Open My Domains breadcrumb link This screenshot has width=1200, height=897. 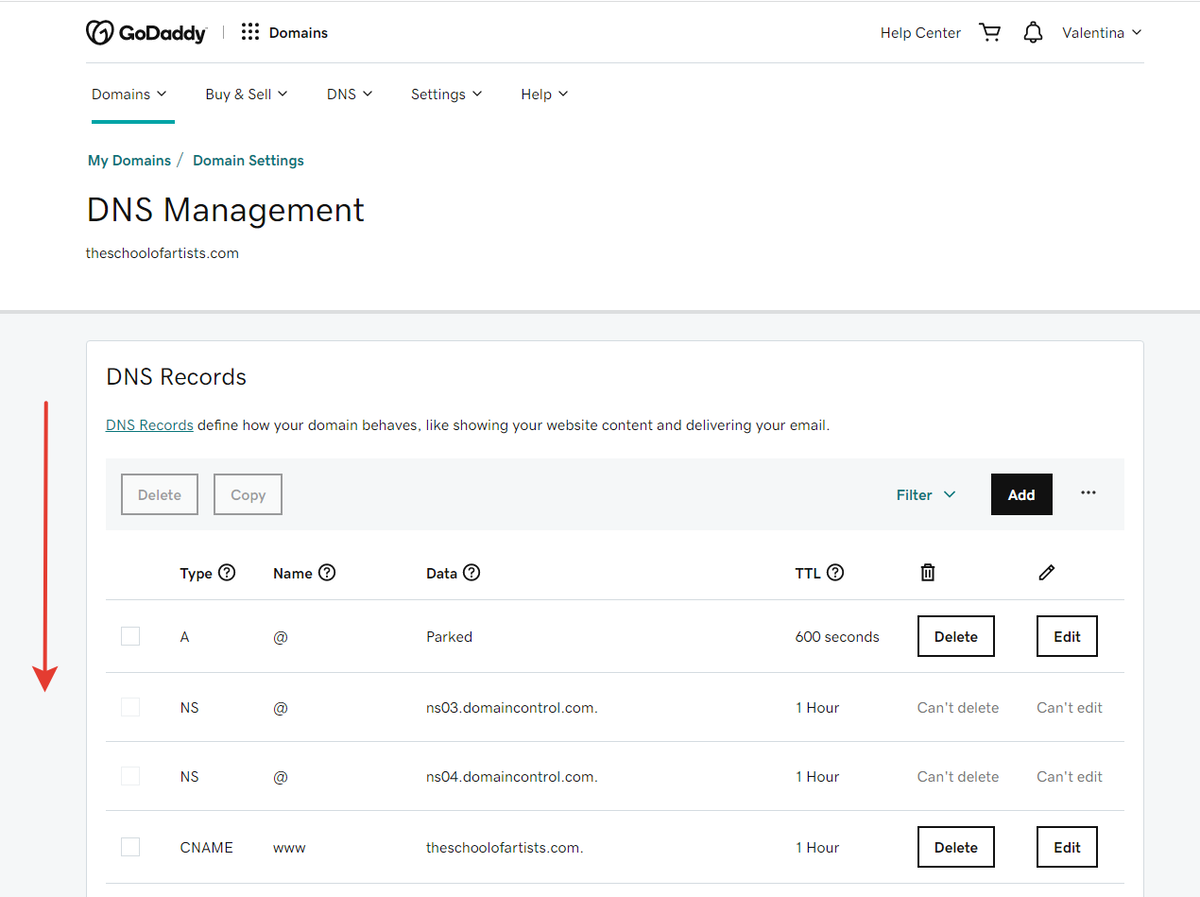[x=129, y=160]
